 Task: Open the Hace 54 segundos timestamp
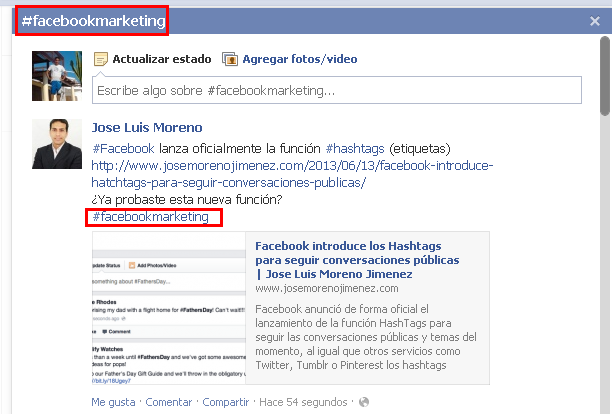coord(303,402)
